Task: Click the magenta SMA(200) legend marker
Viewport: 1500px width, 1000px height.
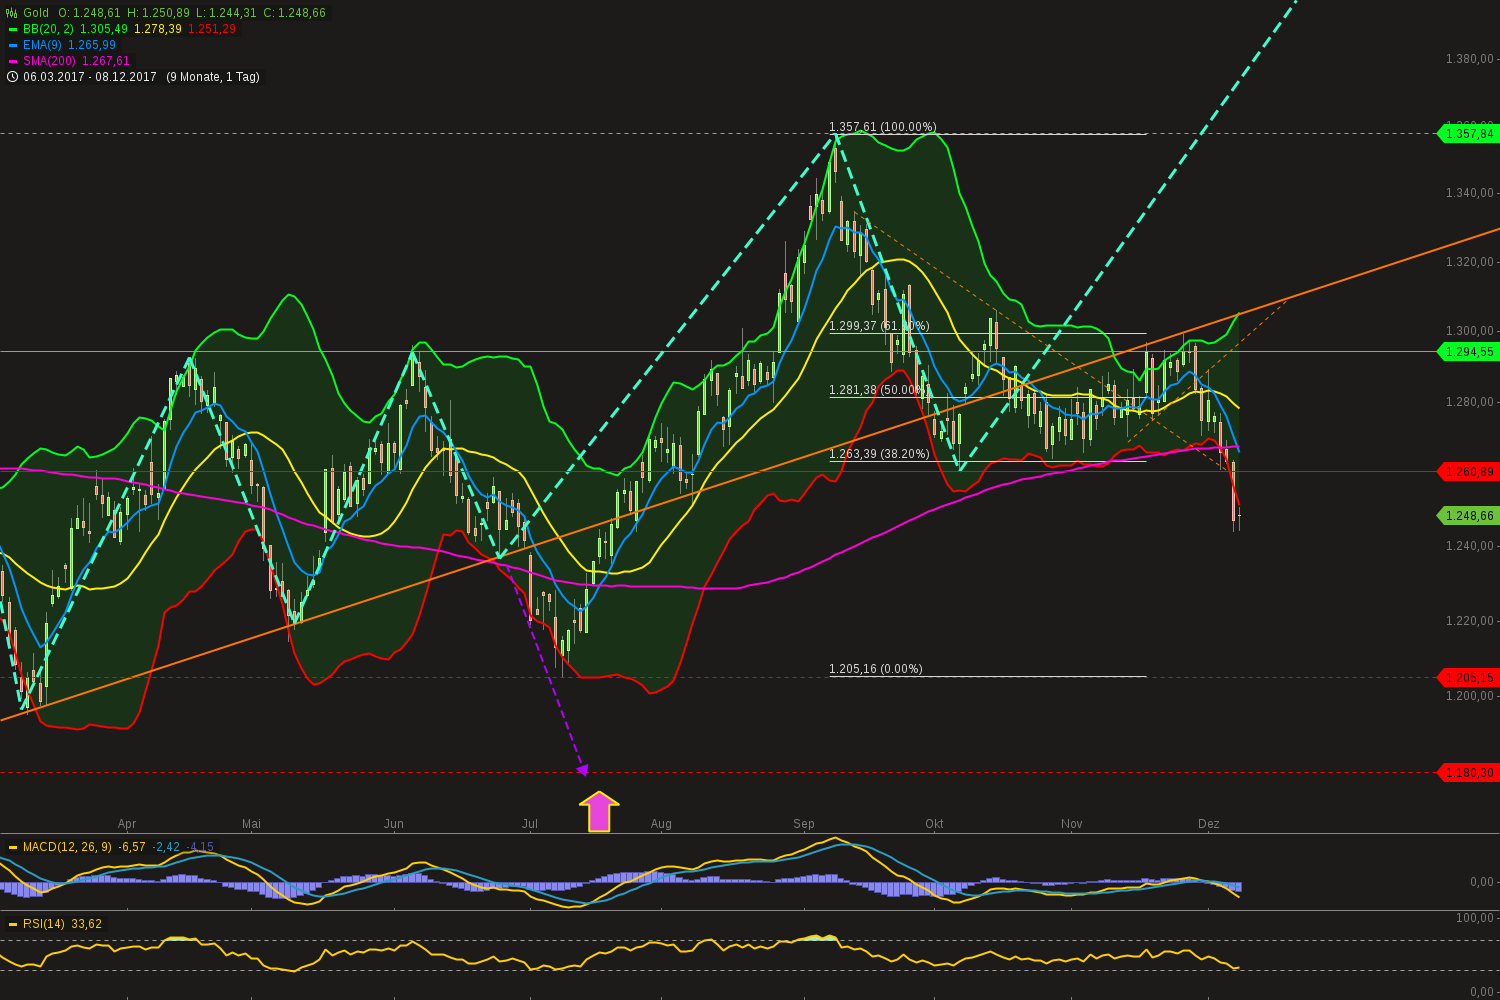Action: point(13,61)
